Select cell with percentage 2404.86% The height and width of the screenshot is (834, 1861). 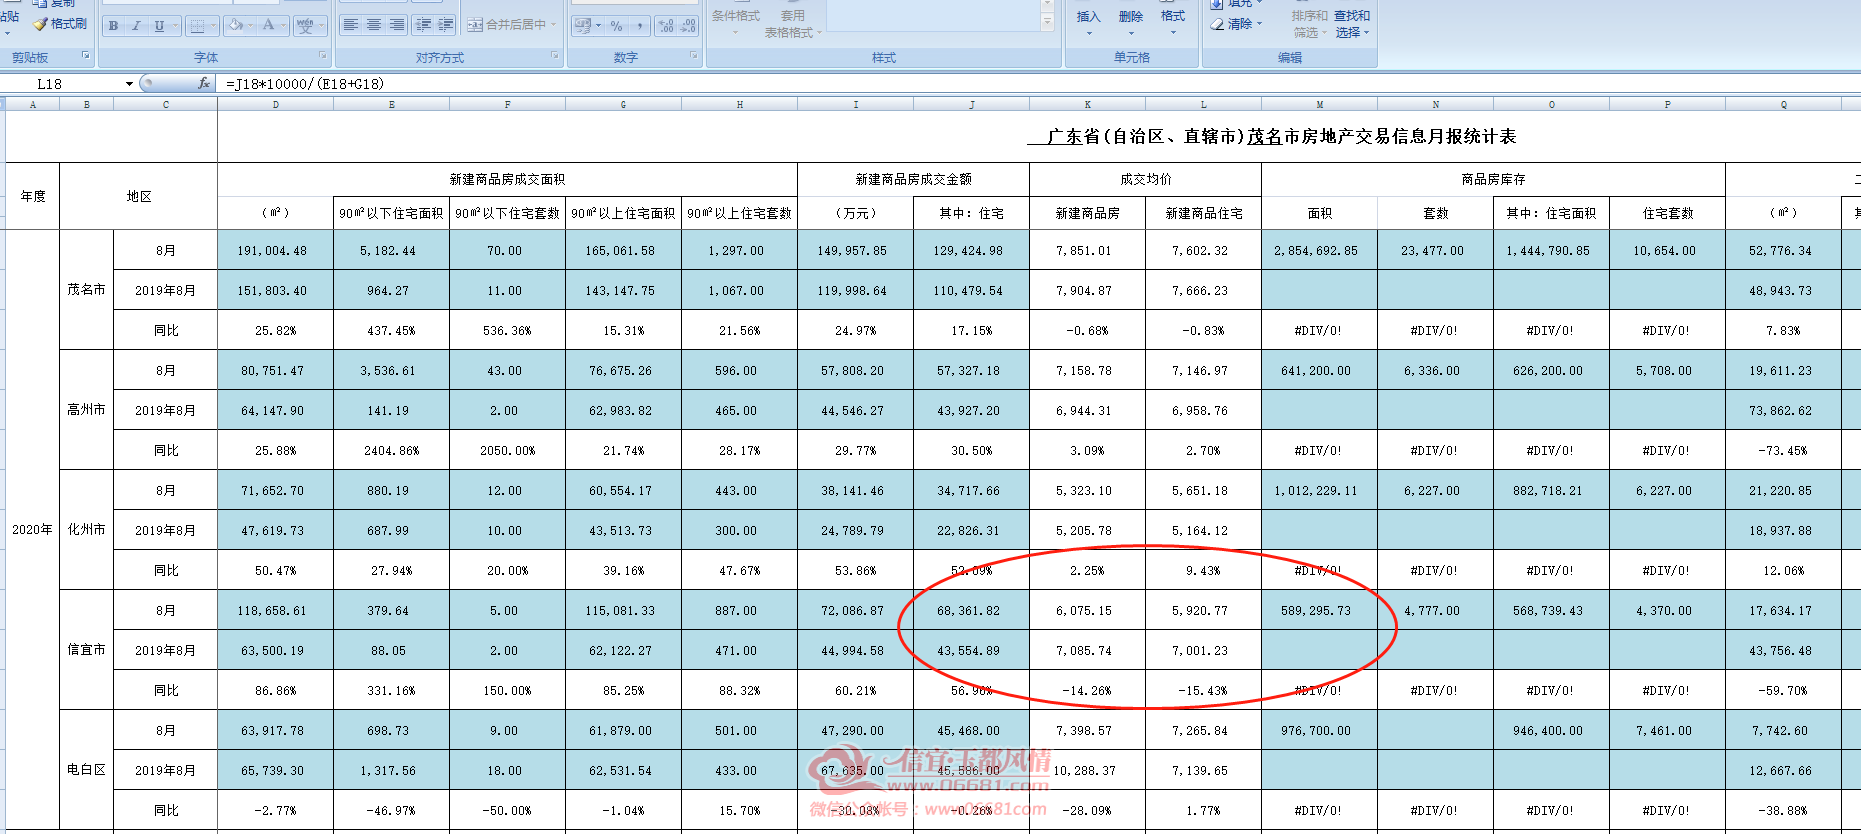coord(392,450)
